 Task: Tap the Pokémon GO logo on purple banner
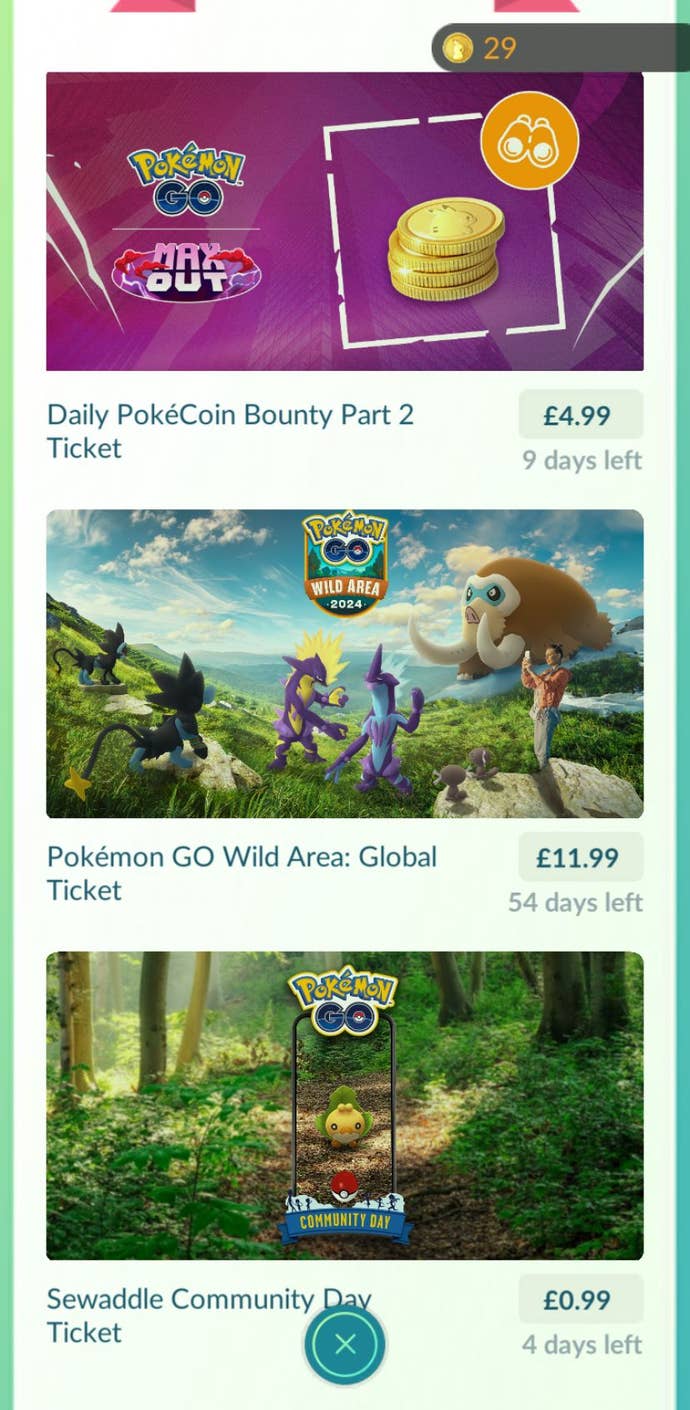tap(186, 179)
